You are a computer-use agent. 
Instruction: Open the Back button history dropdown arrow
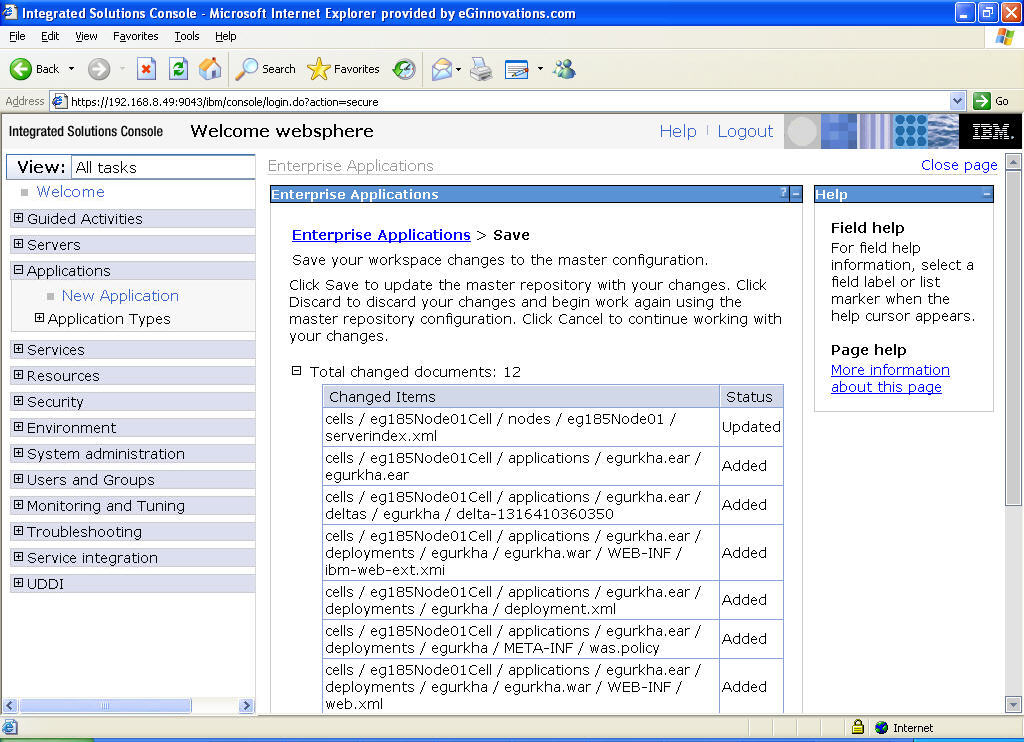(x=71, y=69)
